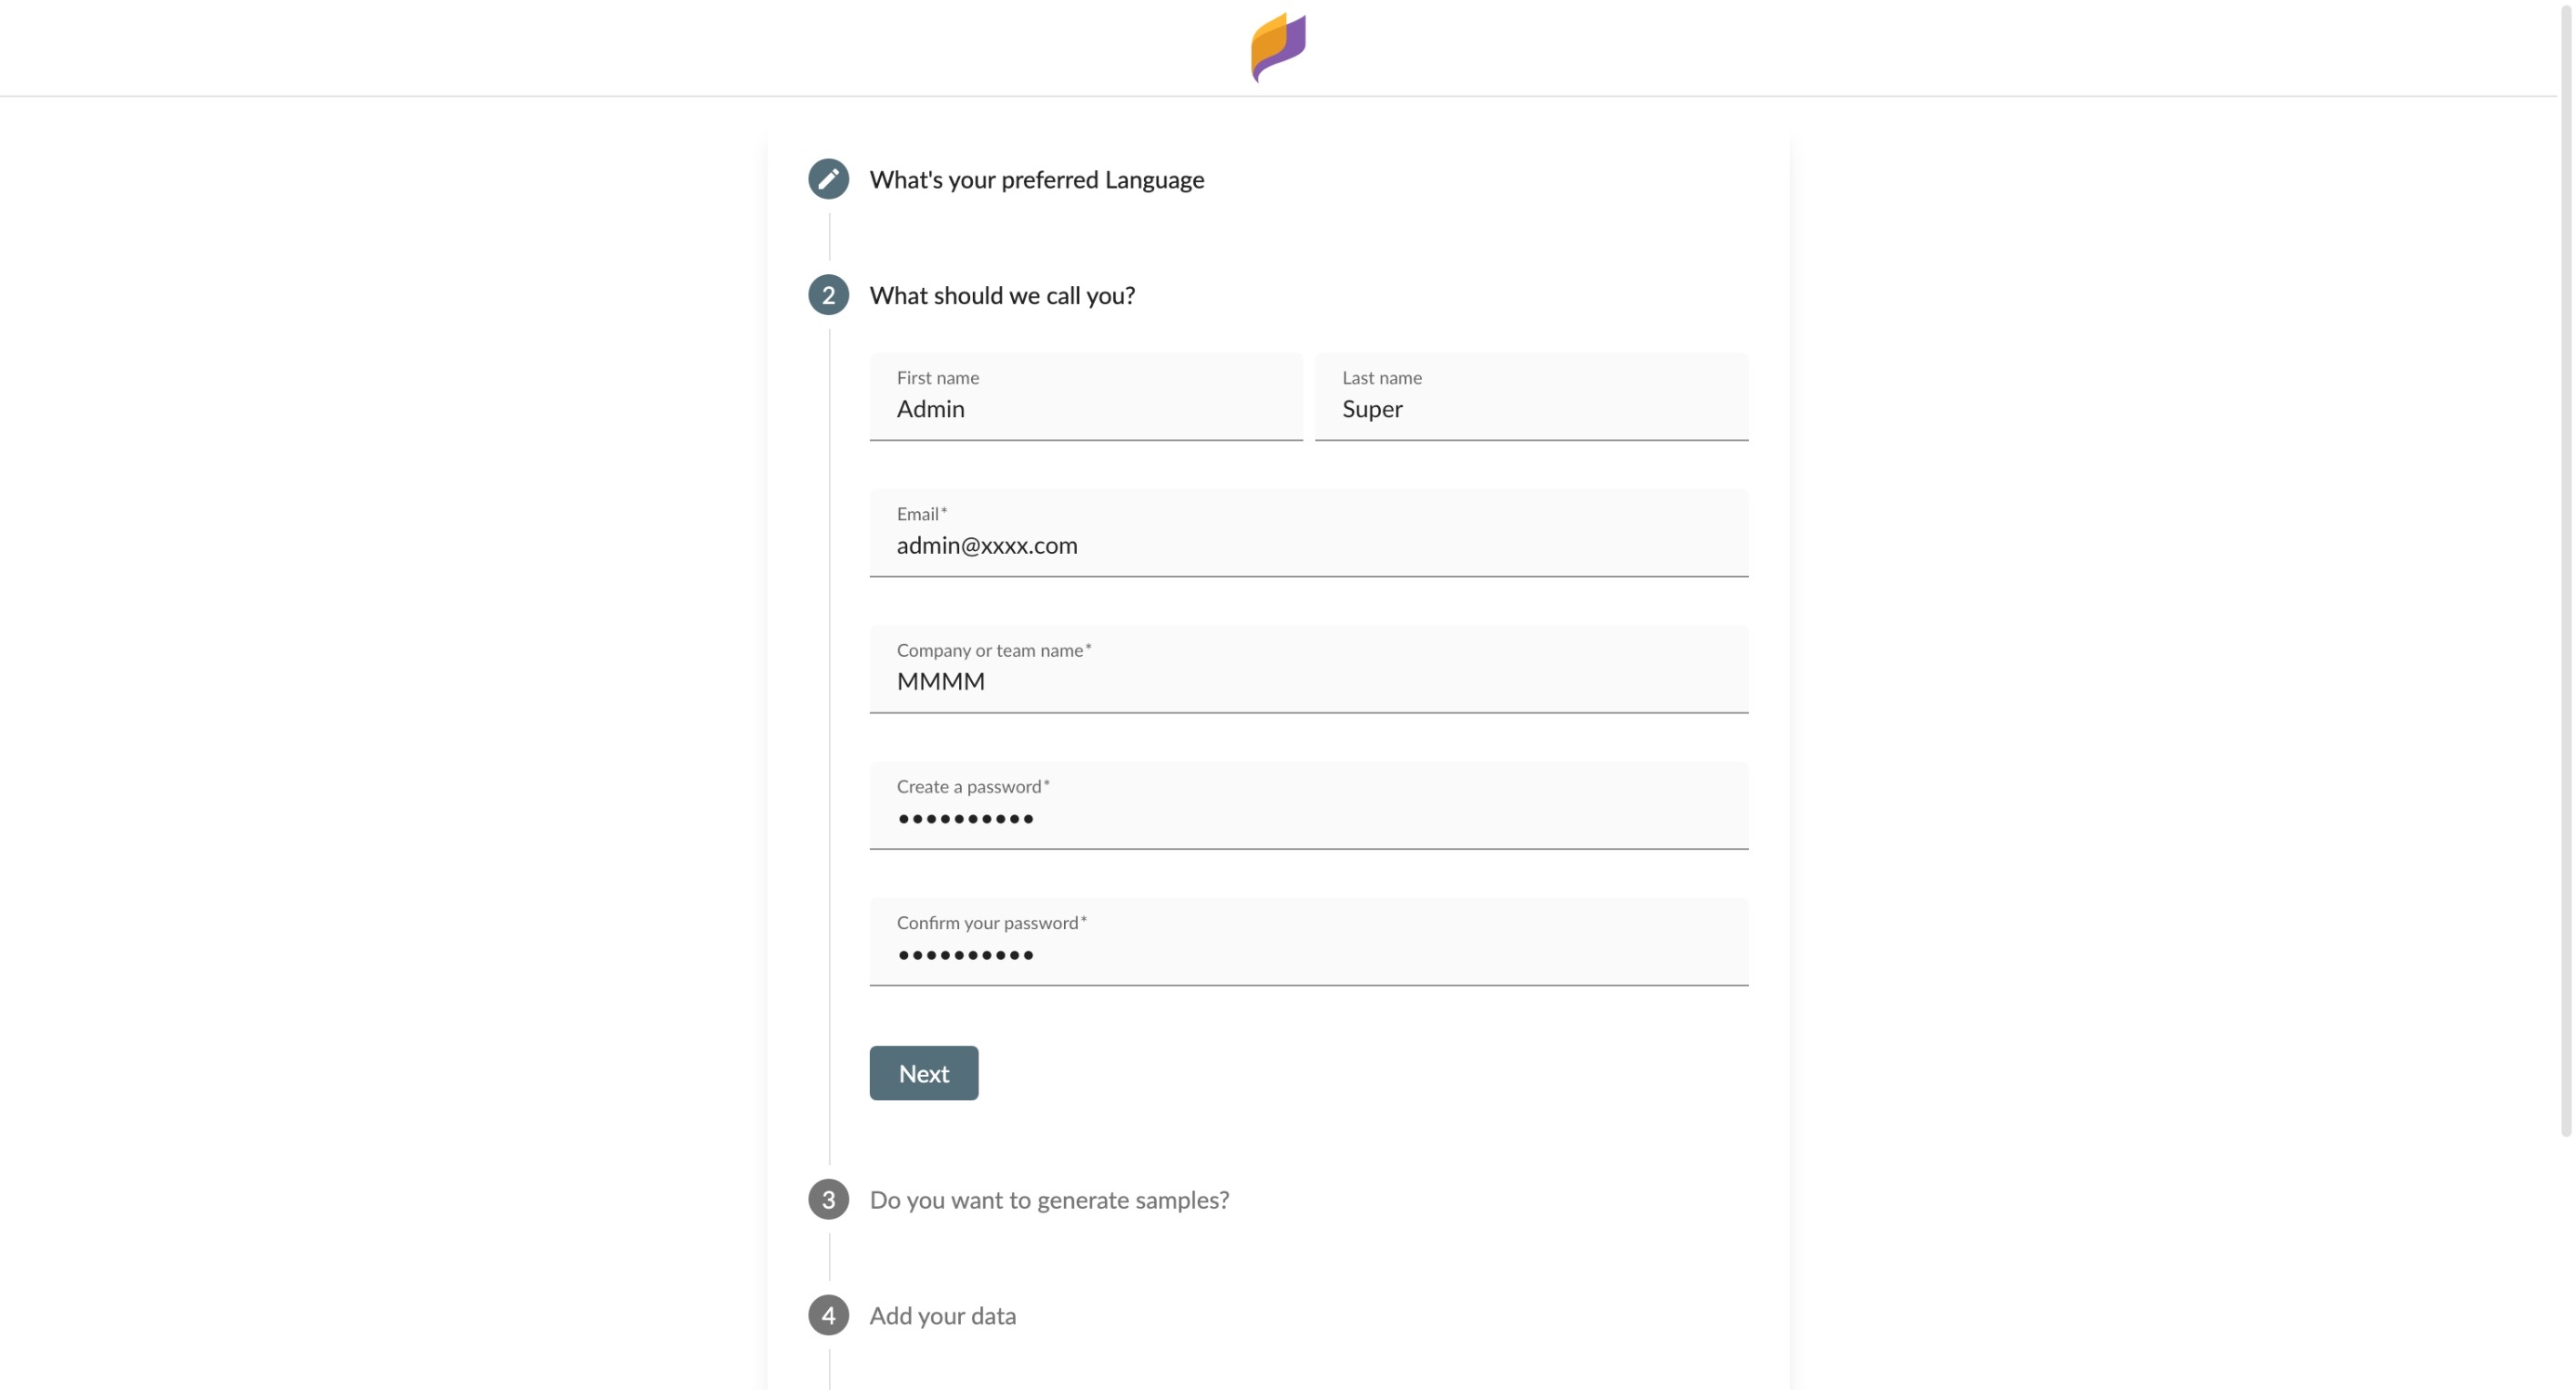
Task: Jump to the "Add your data" step
Action: pyautogui.click(x=942, y=1316)
